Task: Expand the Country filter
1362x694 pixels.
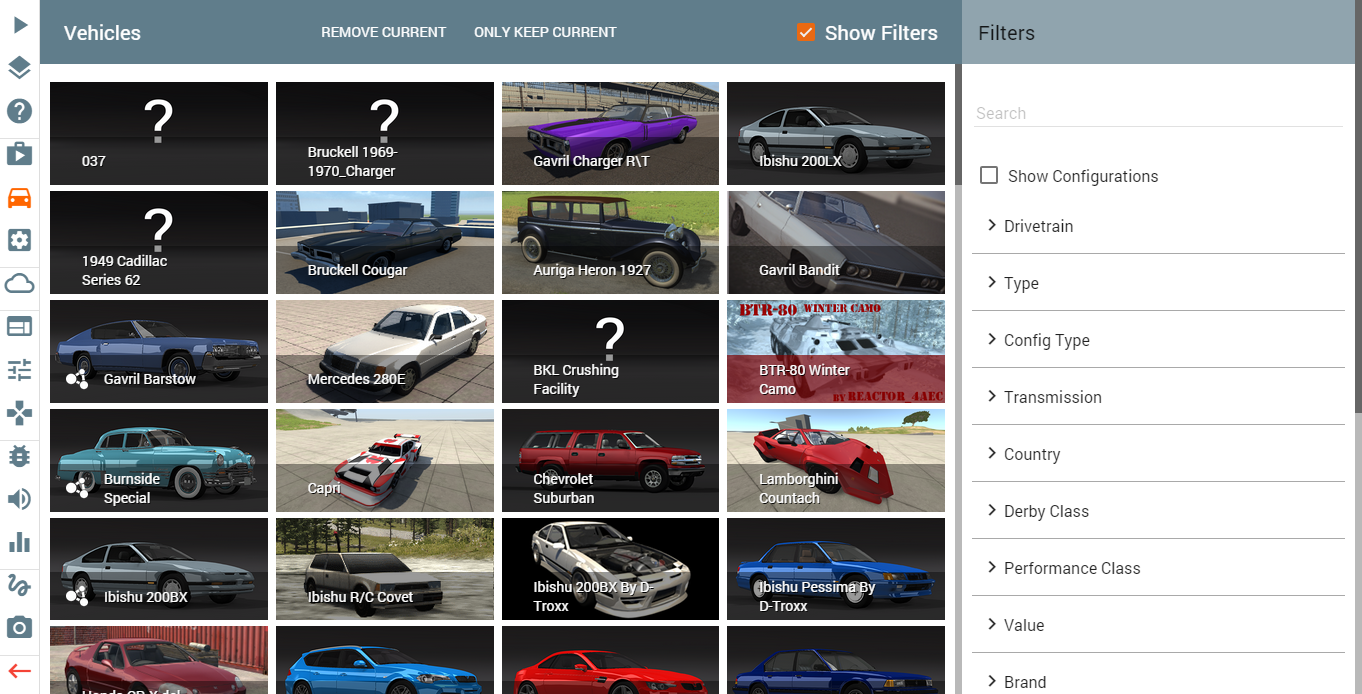Action: [x=1158, y=454]
